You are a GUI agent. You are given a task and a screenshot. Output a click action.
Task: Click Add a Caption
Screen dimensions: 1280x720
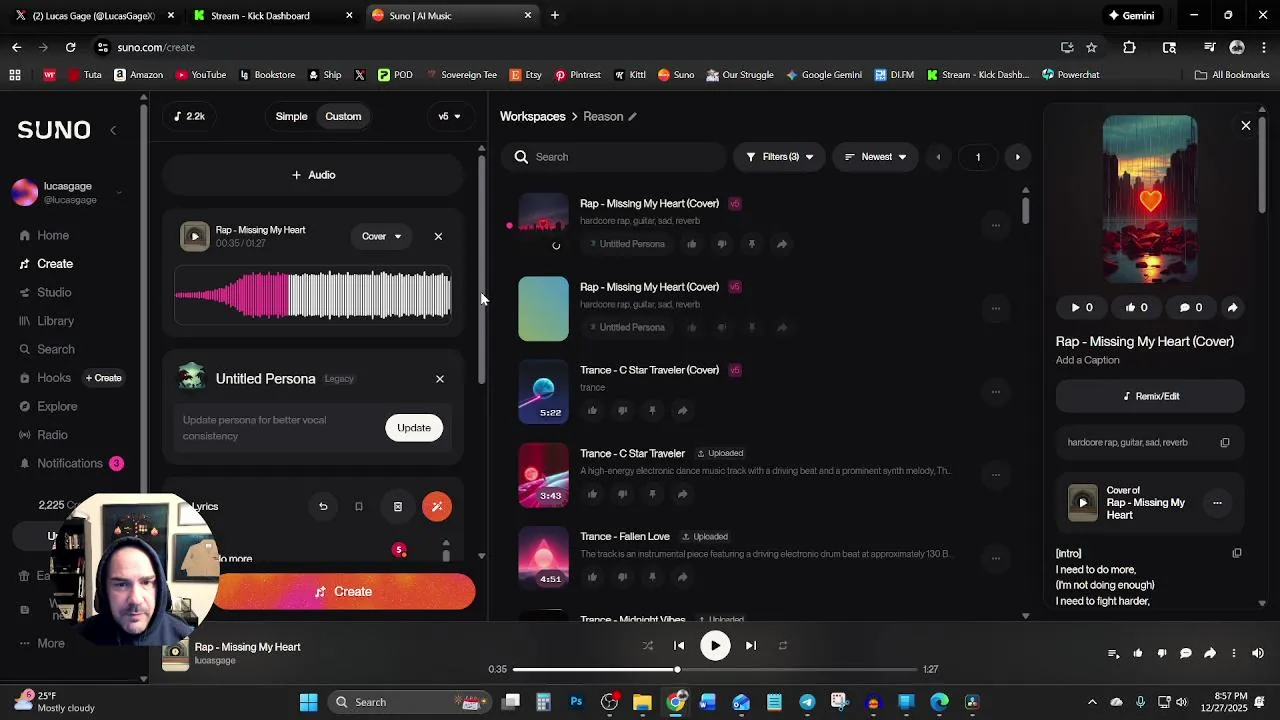pos(1088,360)
